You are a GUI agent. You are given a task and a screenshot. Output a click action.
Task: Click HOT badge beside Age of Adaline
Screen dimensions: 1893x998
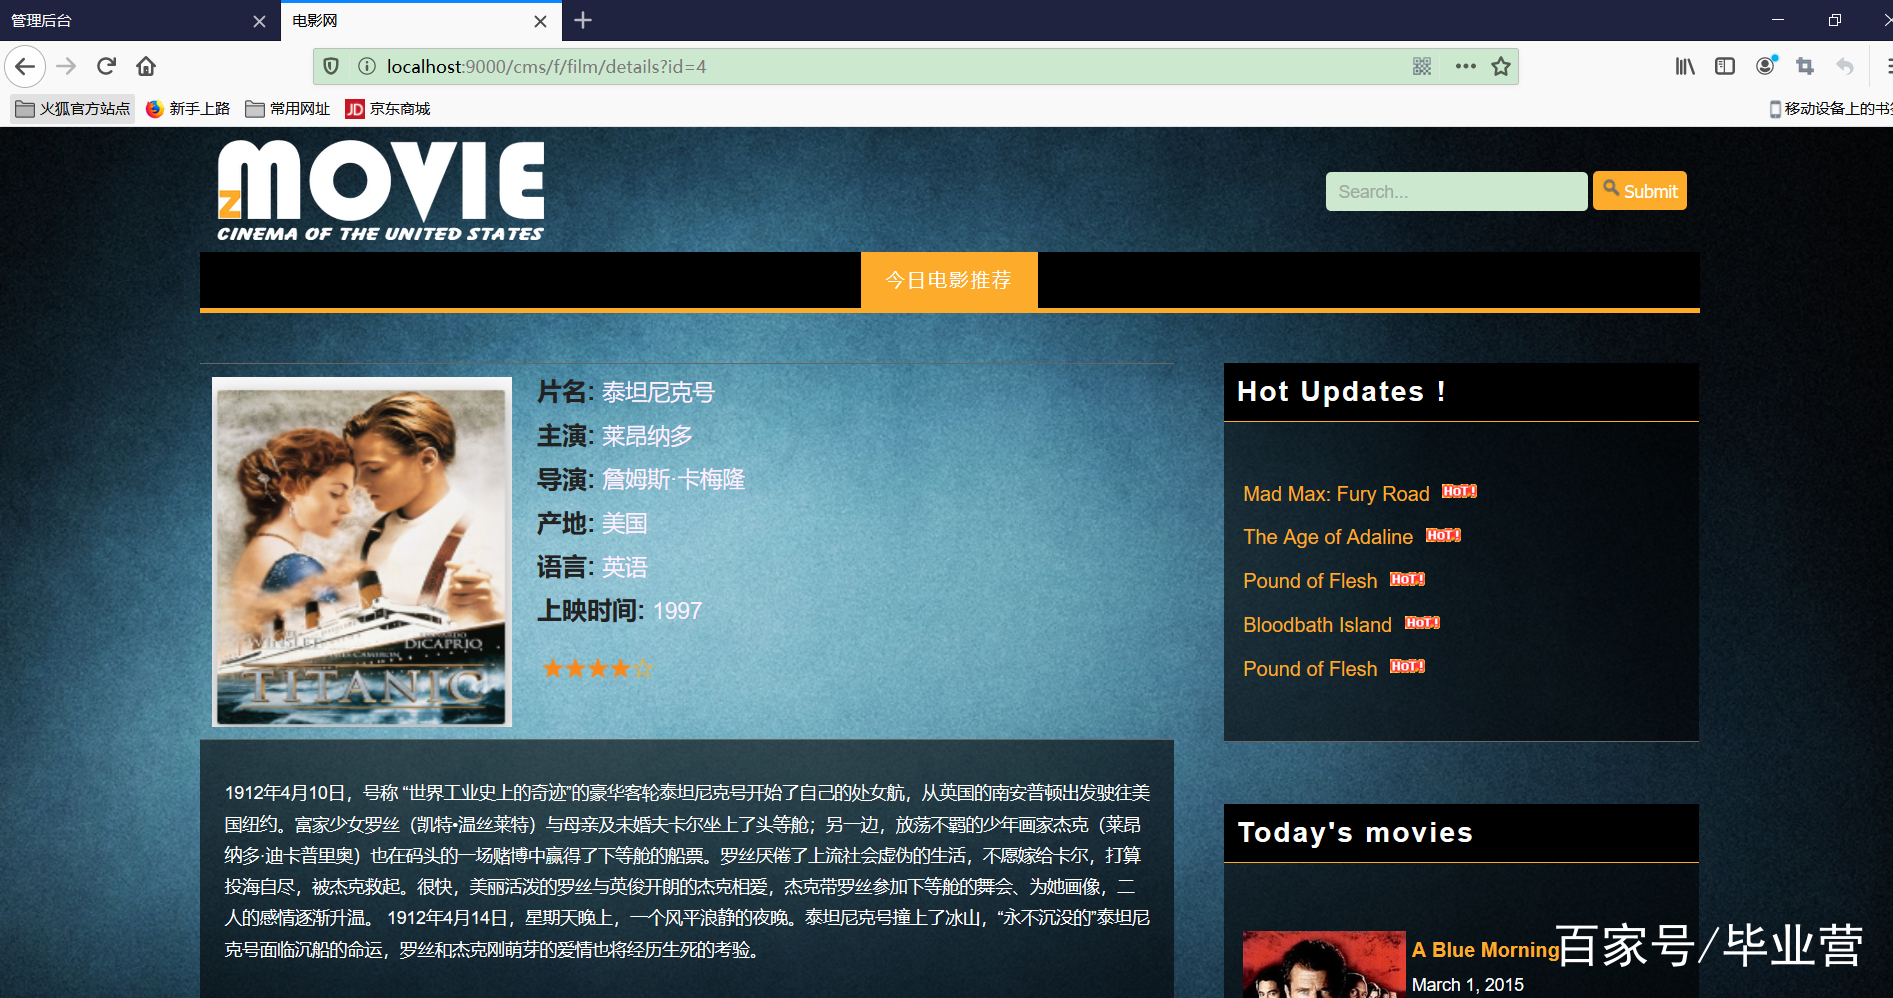click(x=1443, y=535)
